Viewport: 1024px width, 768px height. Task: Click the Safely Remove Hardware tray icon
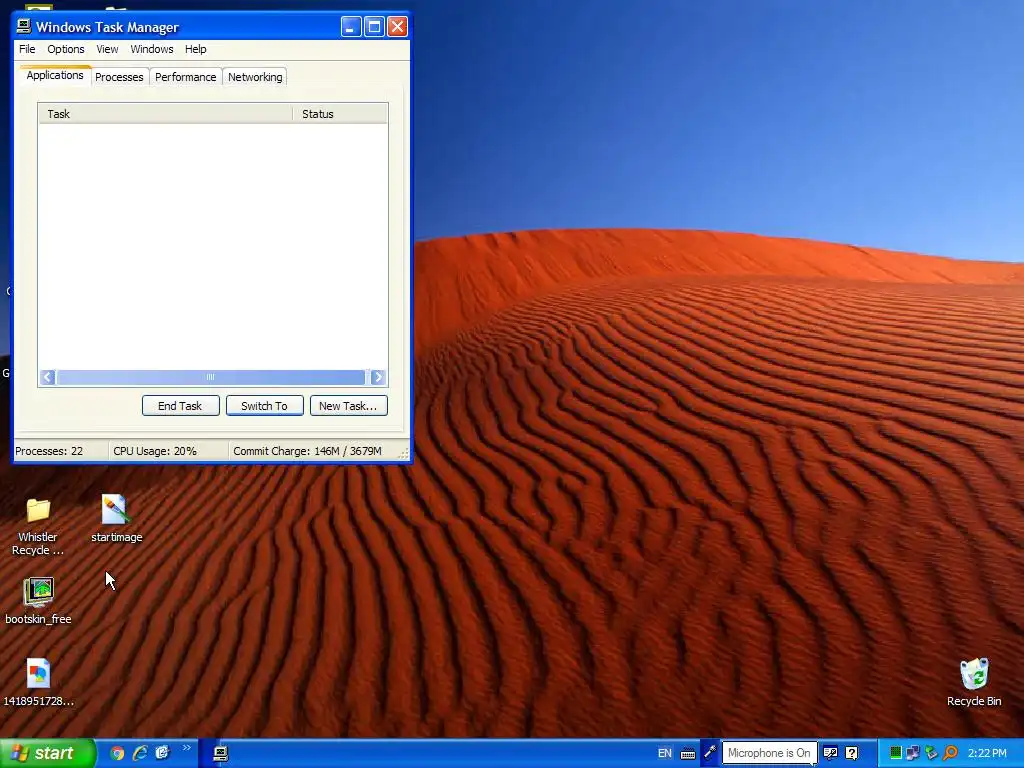pos(932,753)
